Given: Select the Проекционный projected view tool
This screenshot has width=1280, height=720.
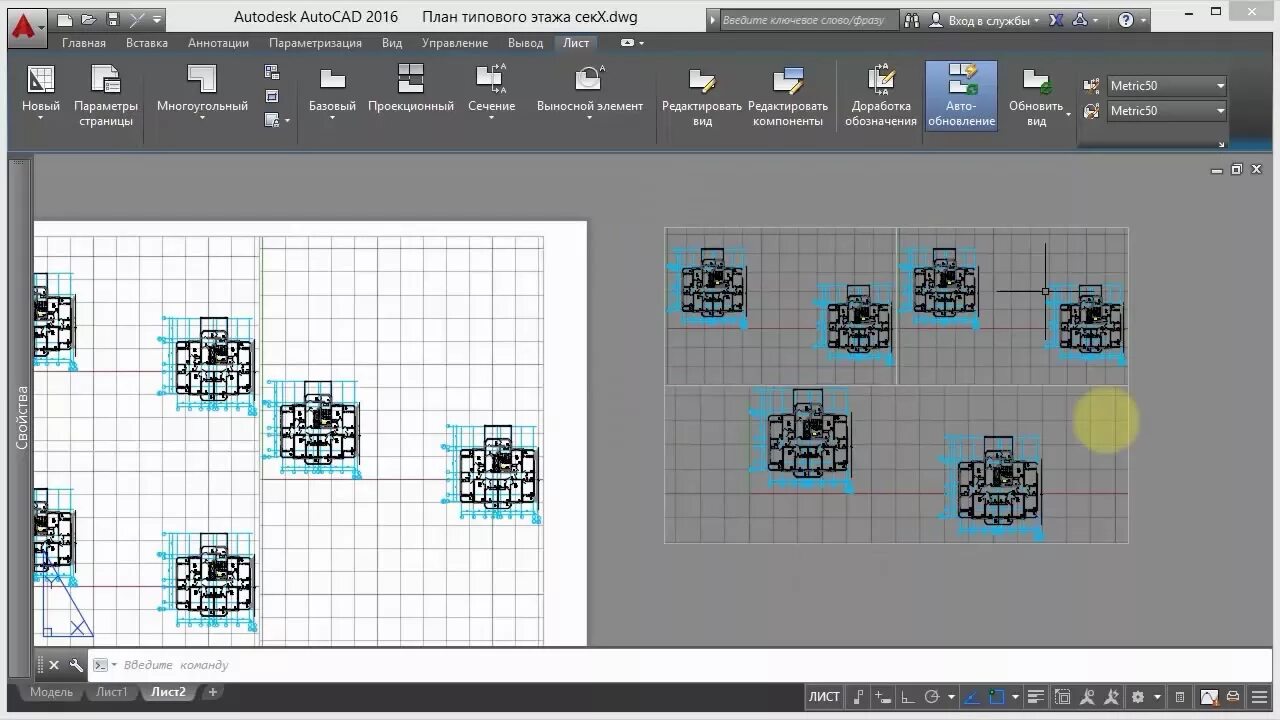Looking at the screenshot, I should [411, 88].
